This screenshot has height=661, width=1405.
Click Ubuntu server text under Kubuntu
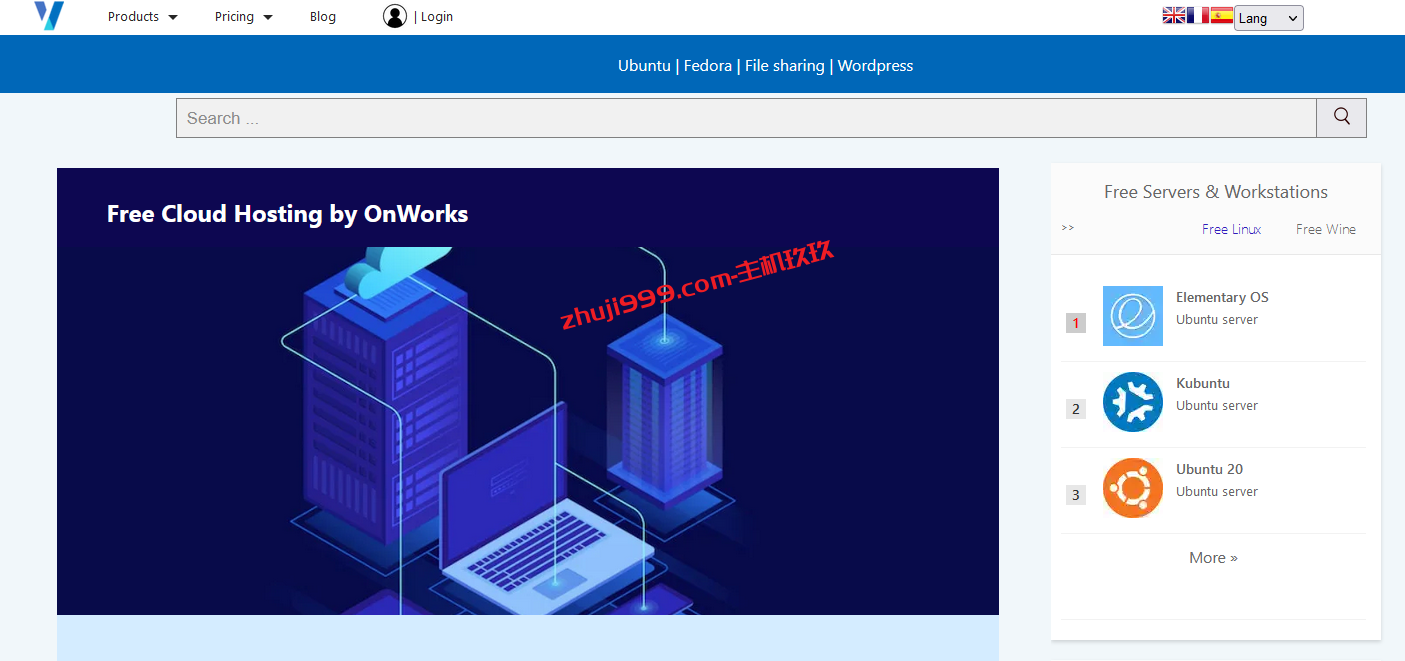(x=1217, y=406)
